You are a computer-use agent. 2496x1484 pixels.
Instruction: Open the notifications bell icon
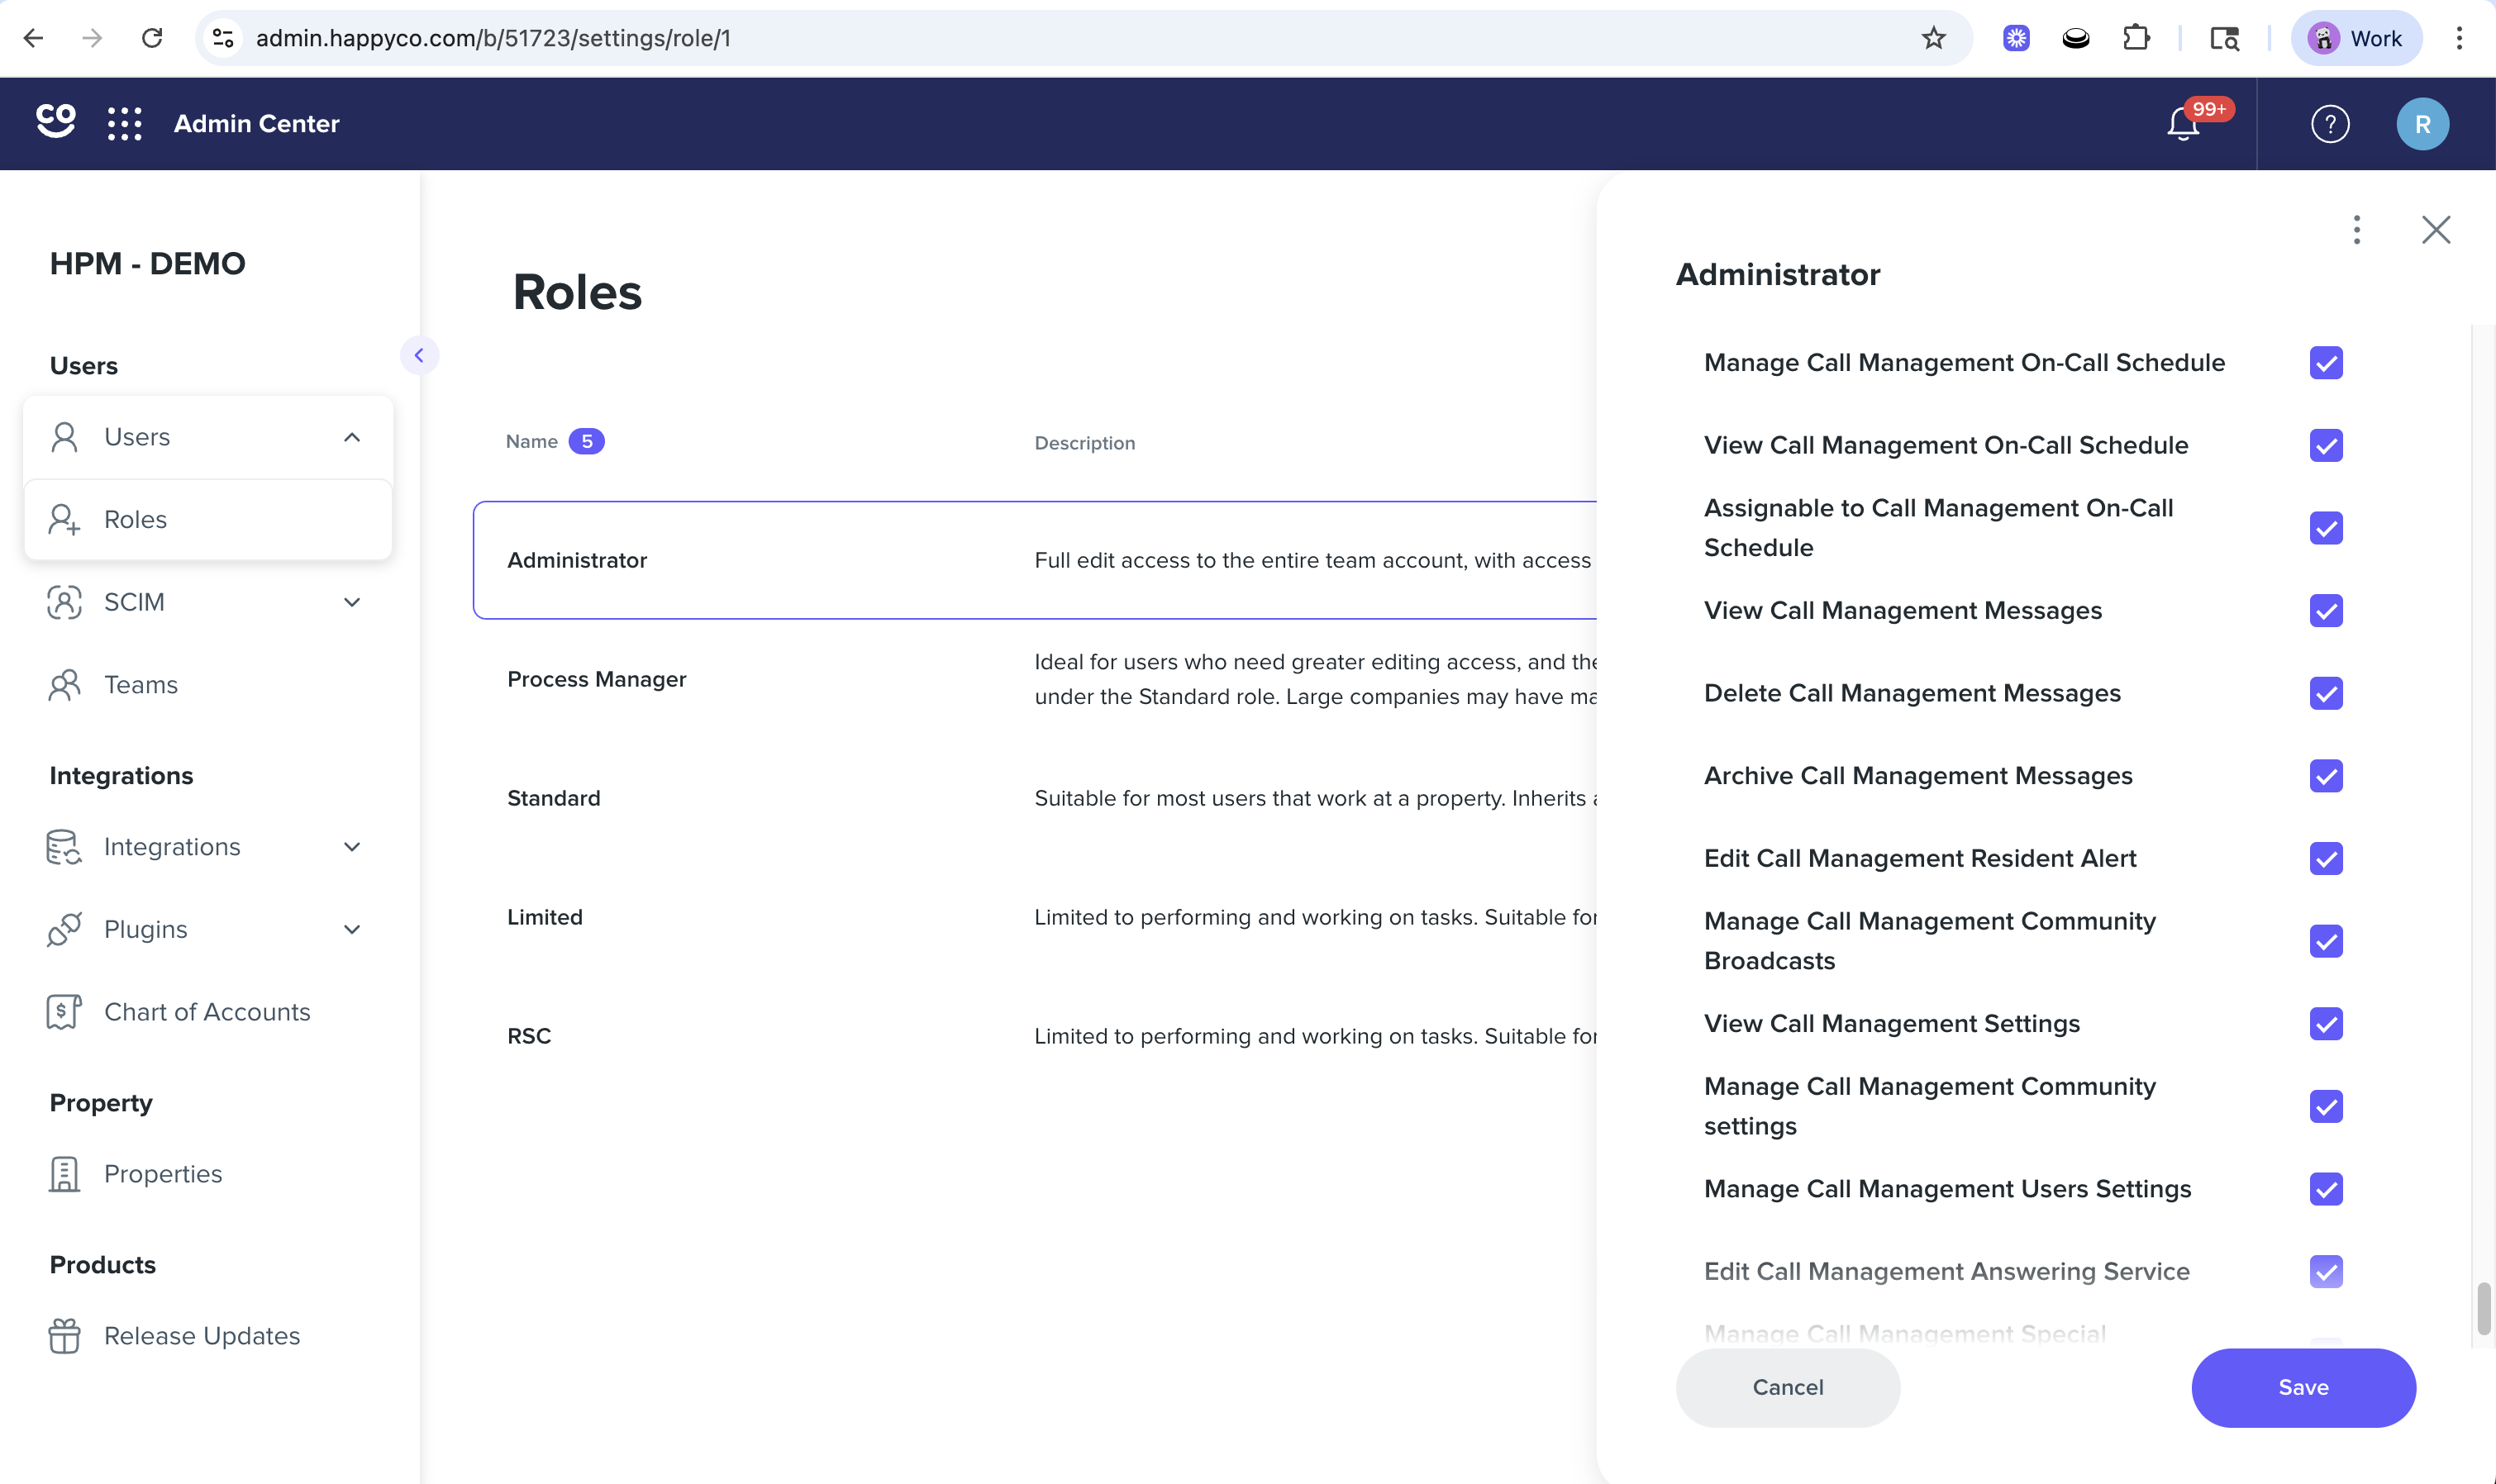tap(2183, 124)
